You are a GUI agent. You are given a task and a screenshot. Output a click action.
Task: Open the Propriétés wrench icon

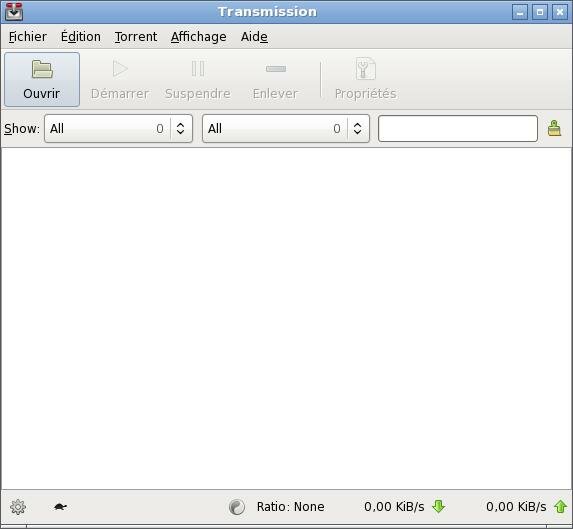tap(365, 69)
